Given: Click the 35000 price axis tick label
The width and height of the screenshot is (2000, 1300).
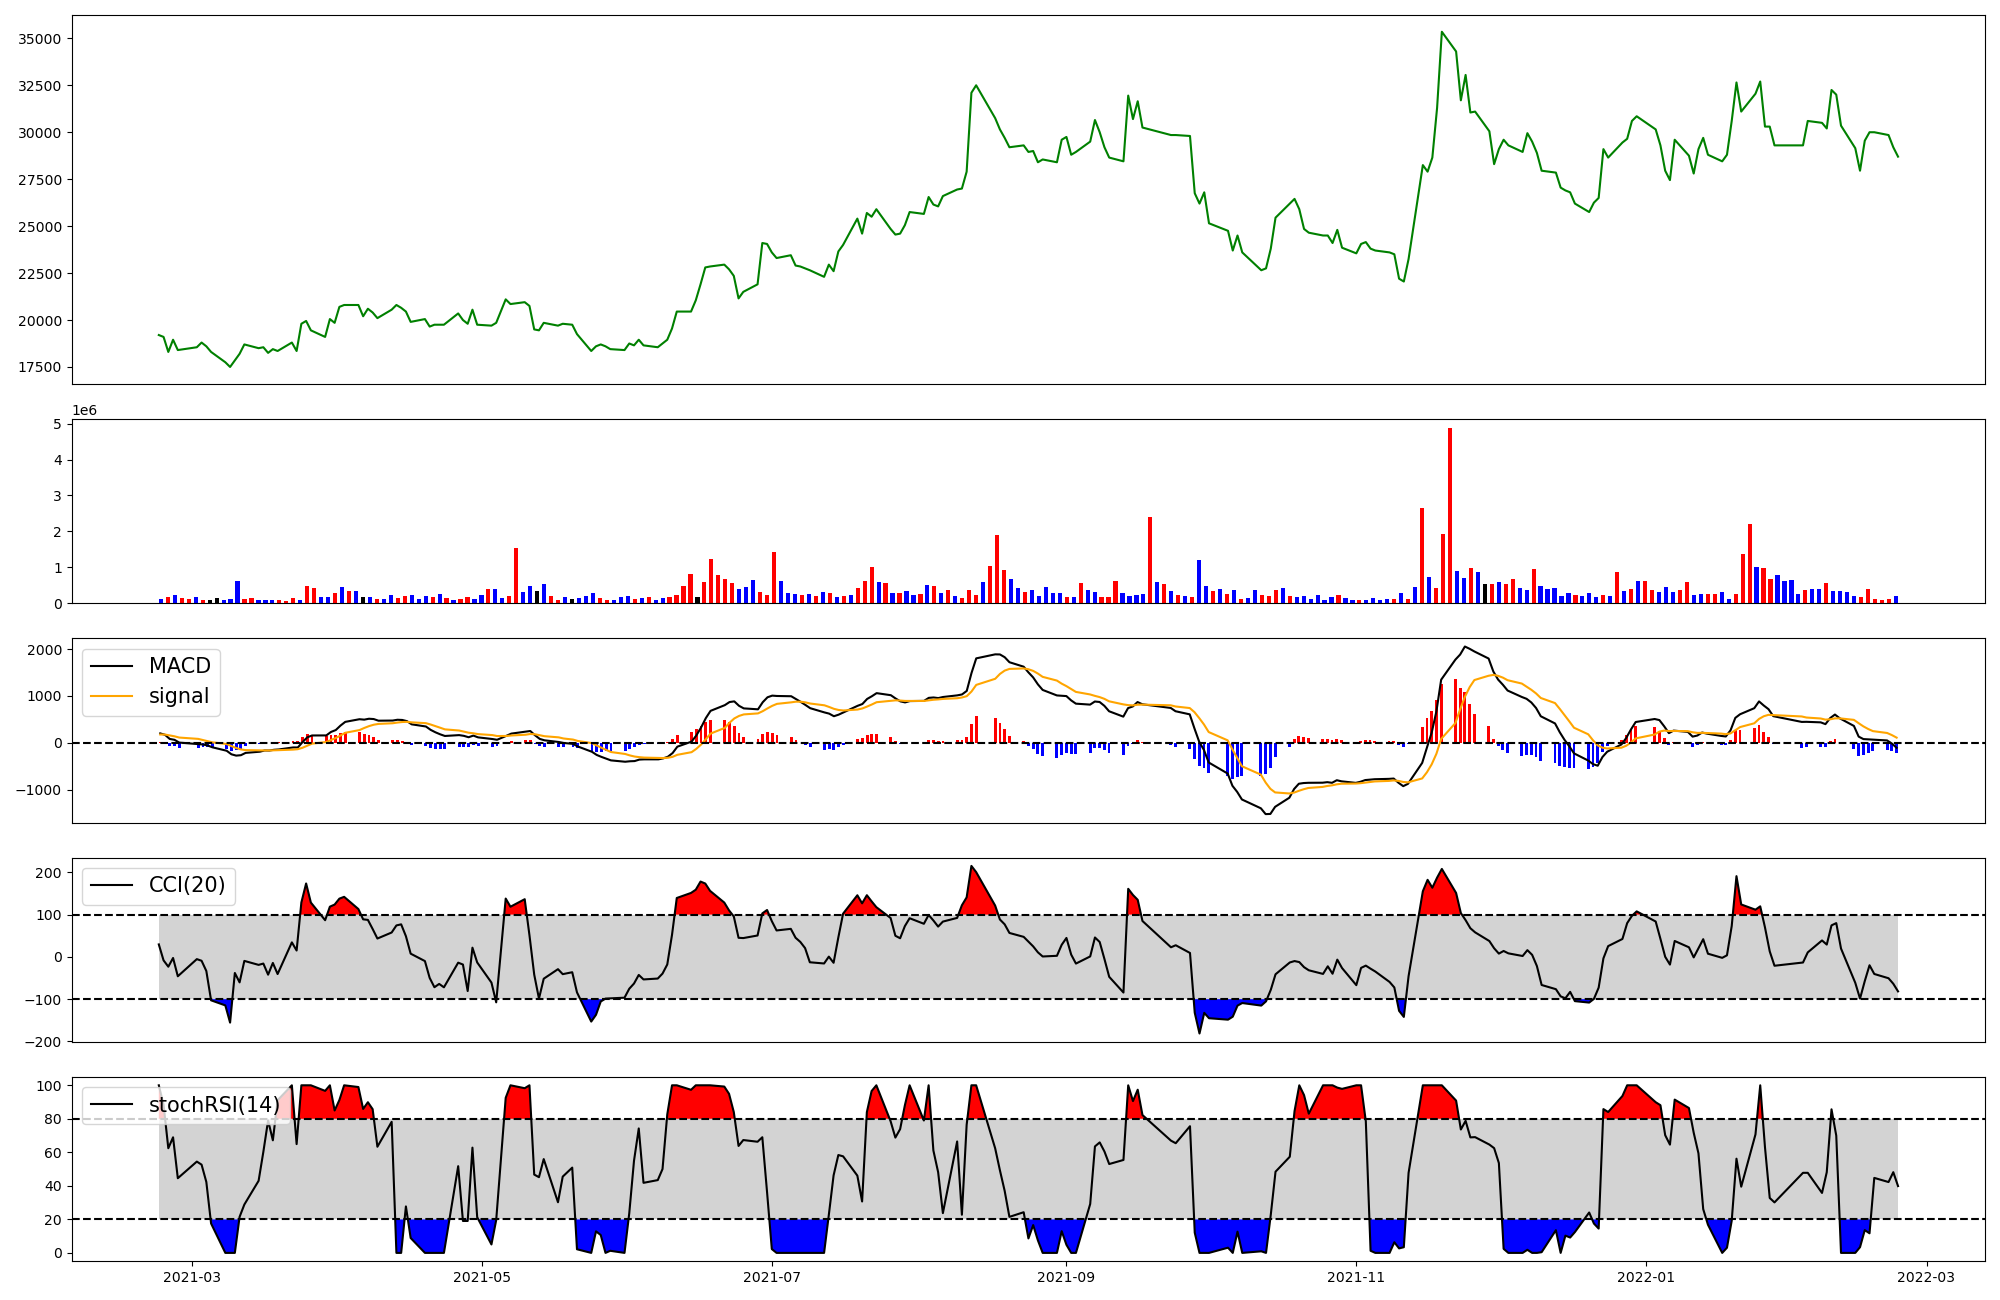Looking at the screenshot, I should coord(40,39).
